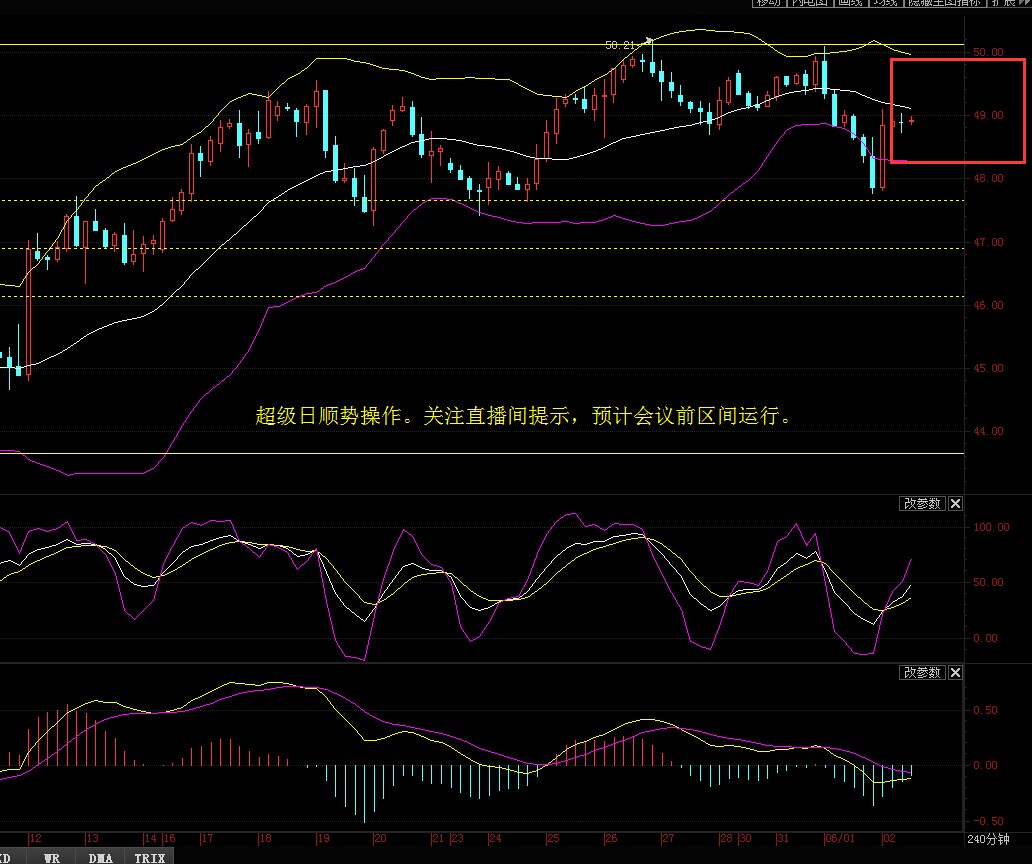Click the red rectangle annotation box

pyautogui.click(x=958, y=61)
